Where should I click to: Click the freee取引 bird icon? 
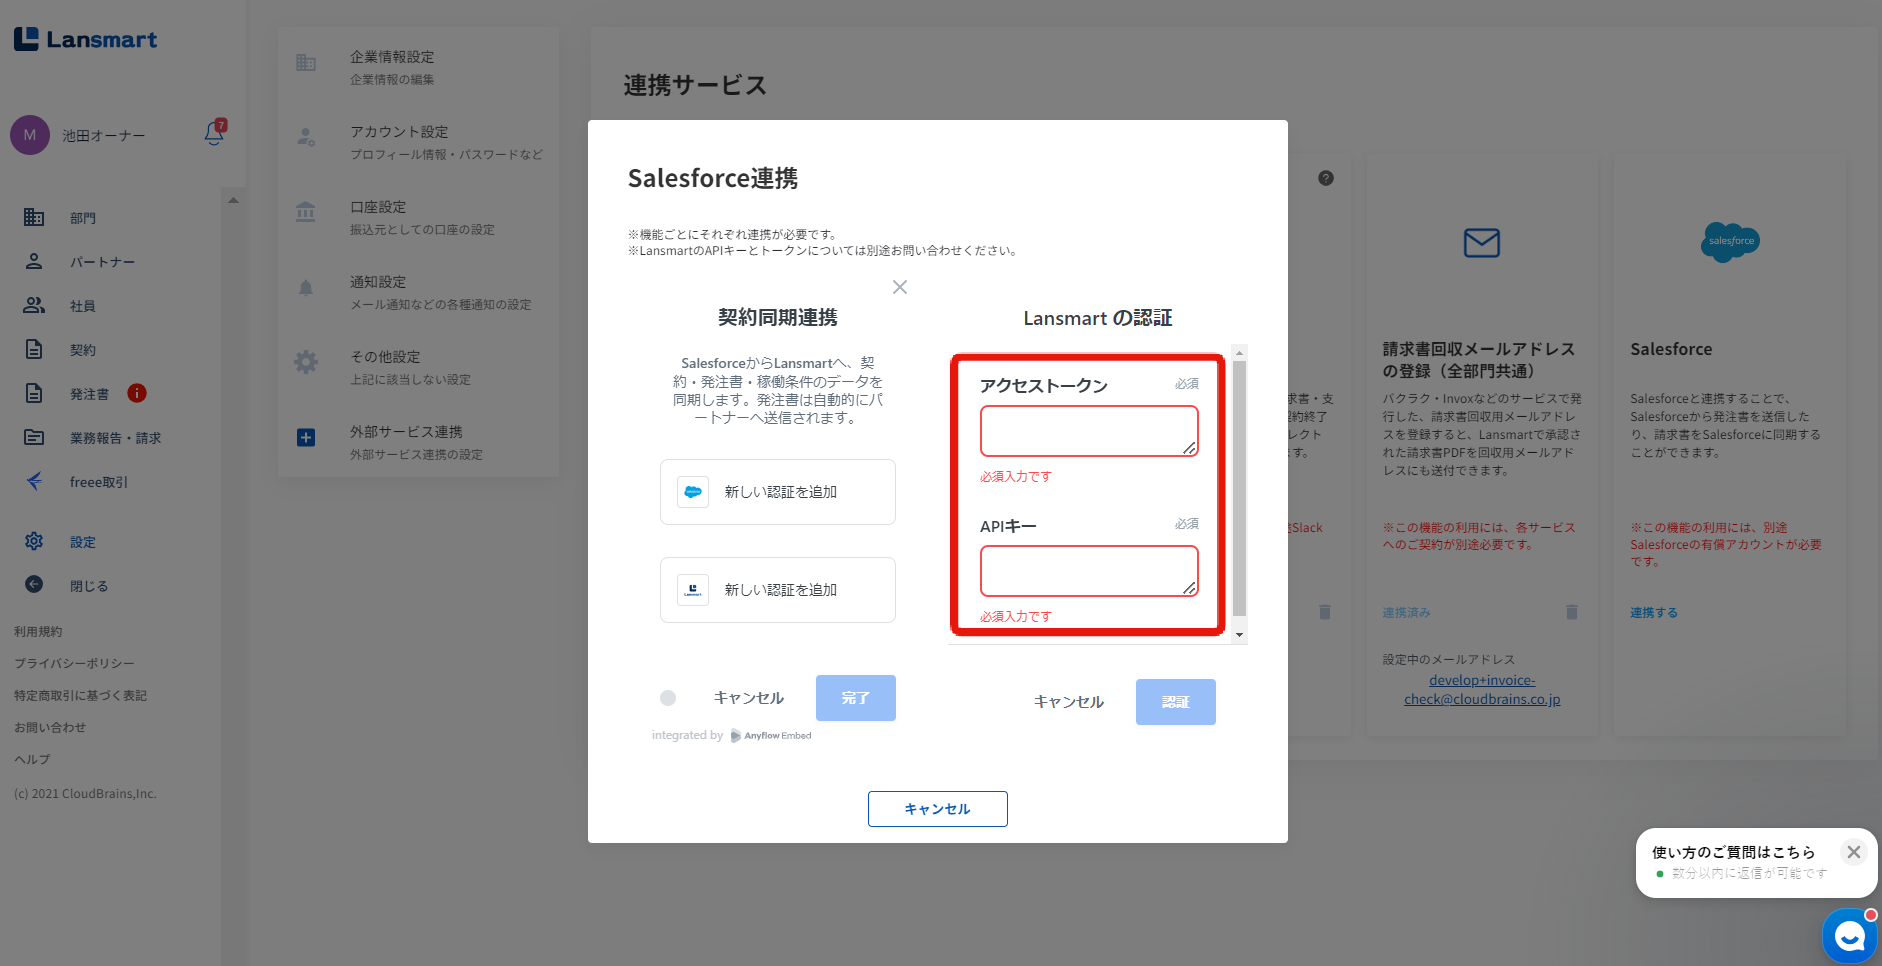click(34, 481)
